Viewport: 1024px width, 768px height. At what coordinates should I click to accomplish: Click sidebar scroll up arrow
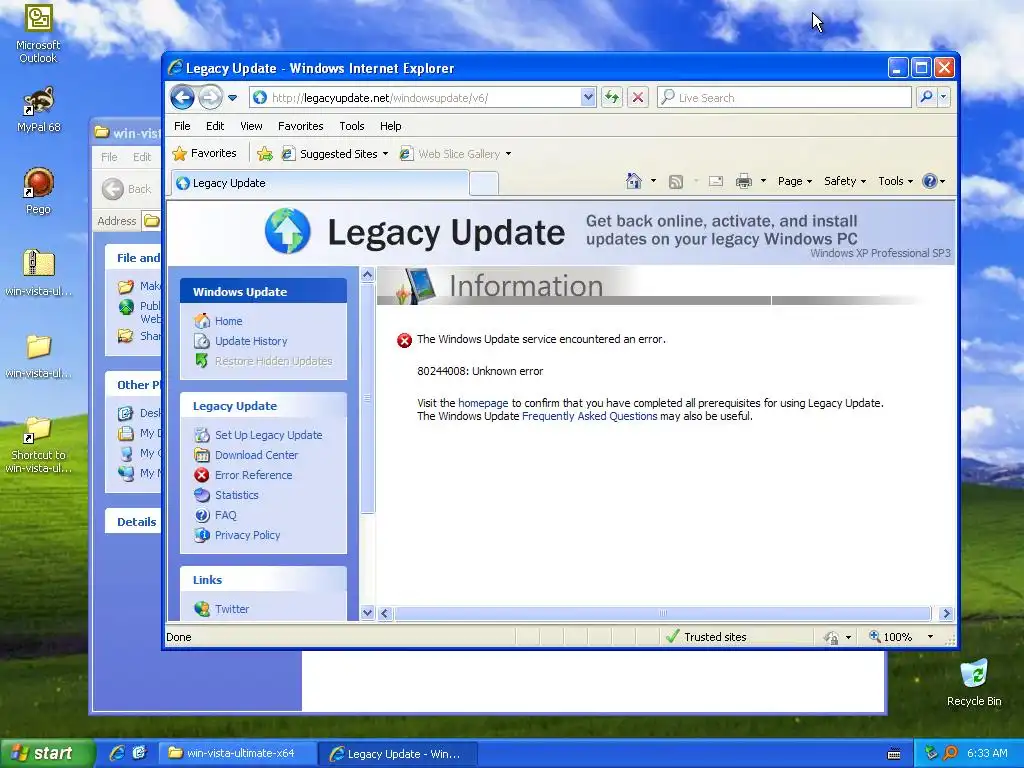coord(368,275)
